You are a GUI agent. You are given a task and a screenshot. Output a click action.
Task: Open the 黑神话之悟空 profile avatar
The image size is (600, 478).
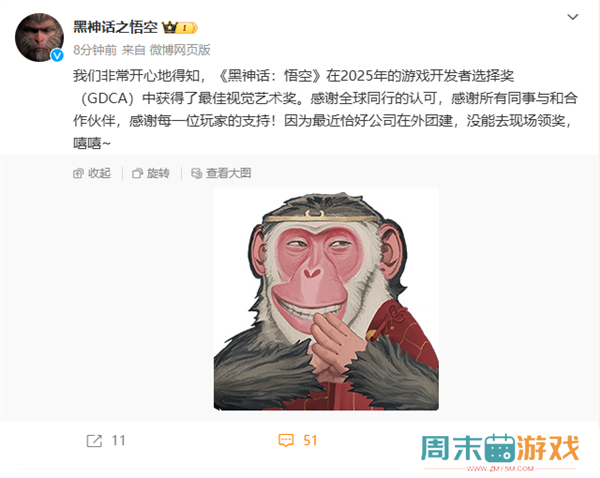coord(39,37)
